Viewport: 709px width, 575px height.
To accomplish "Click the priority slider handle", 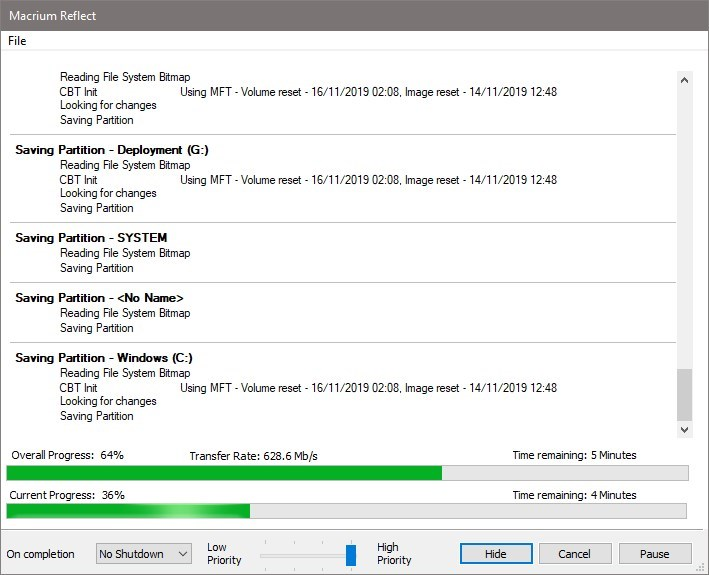I will pos(351,555).
